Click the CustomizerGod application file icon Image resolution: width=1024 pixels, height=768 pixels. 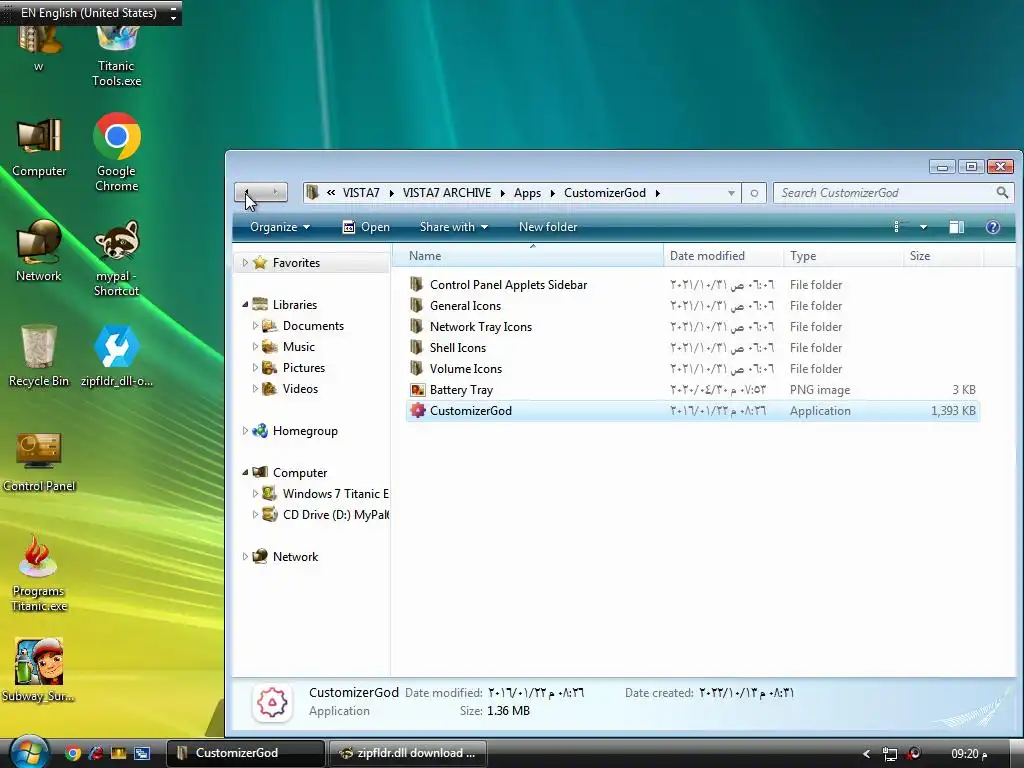[417, 411]
